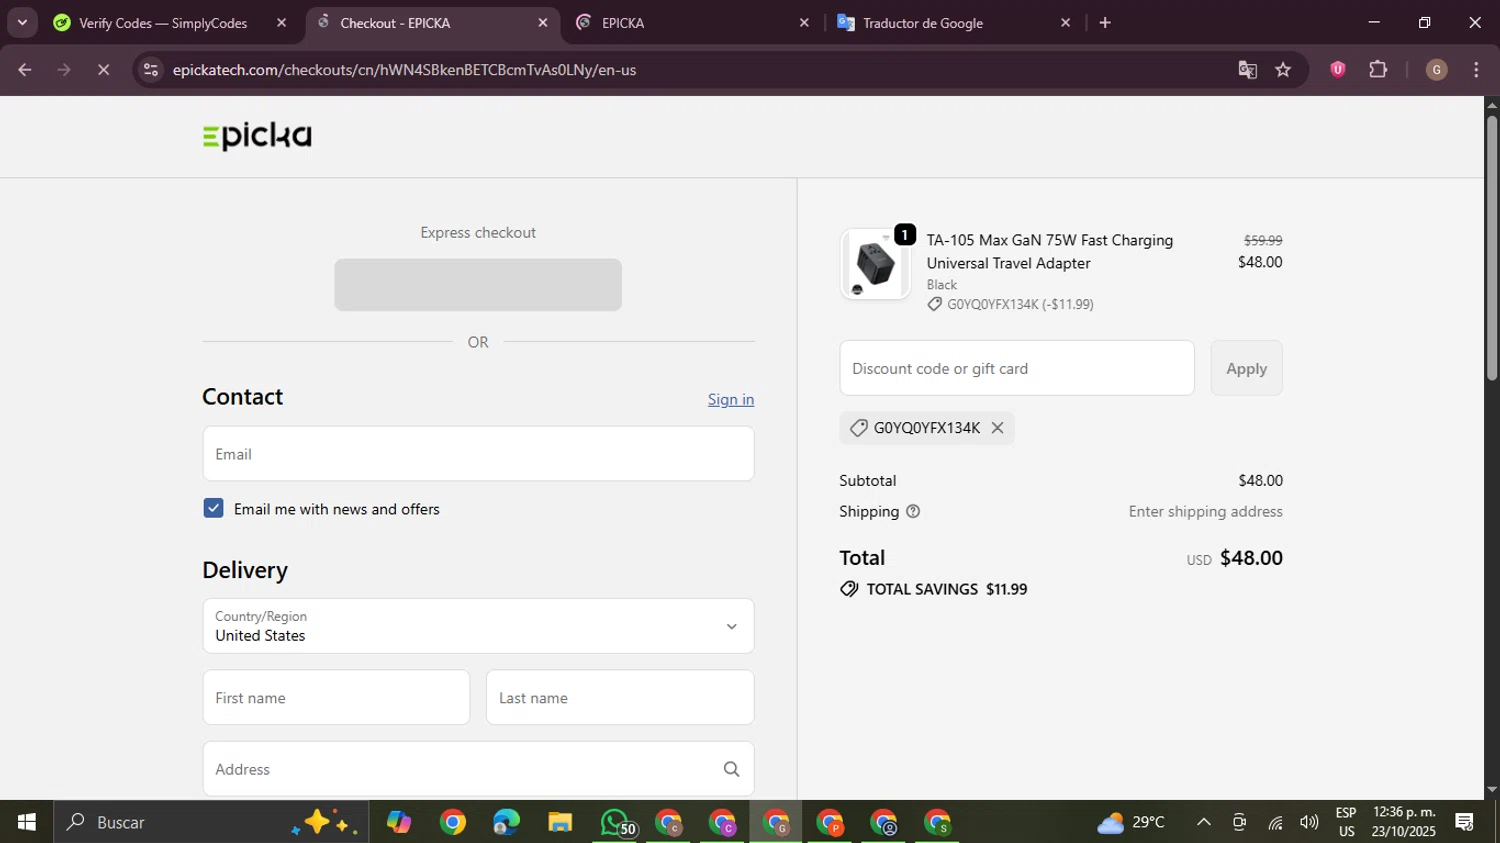This screenshot has height=843, width=1500.
Task: Open the Chrome three-dot menu
Action: 1476,70
